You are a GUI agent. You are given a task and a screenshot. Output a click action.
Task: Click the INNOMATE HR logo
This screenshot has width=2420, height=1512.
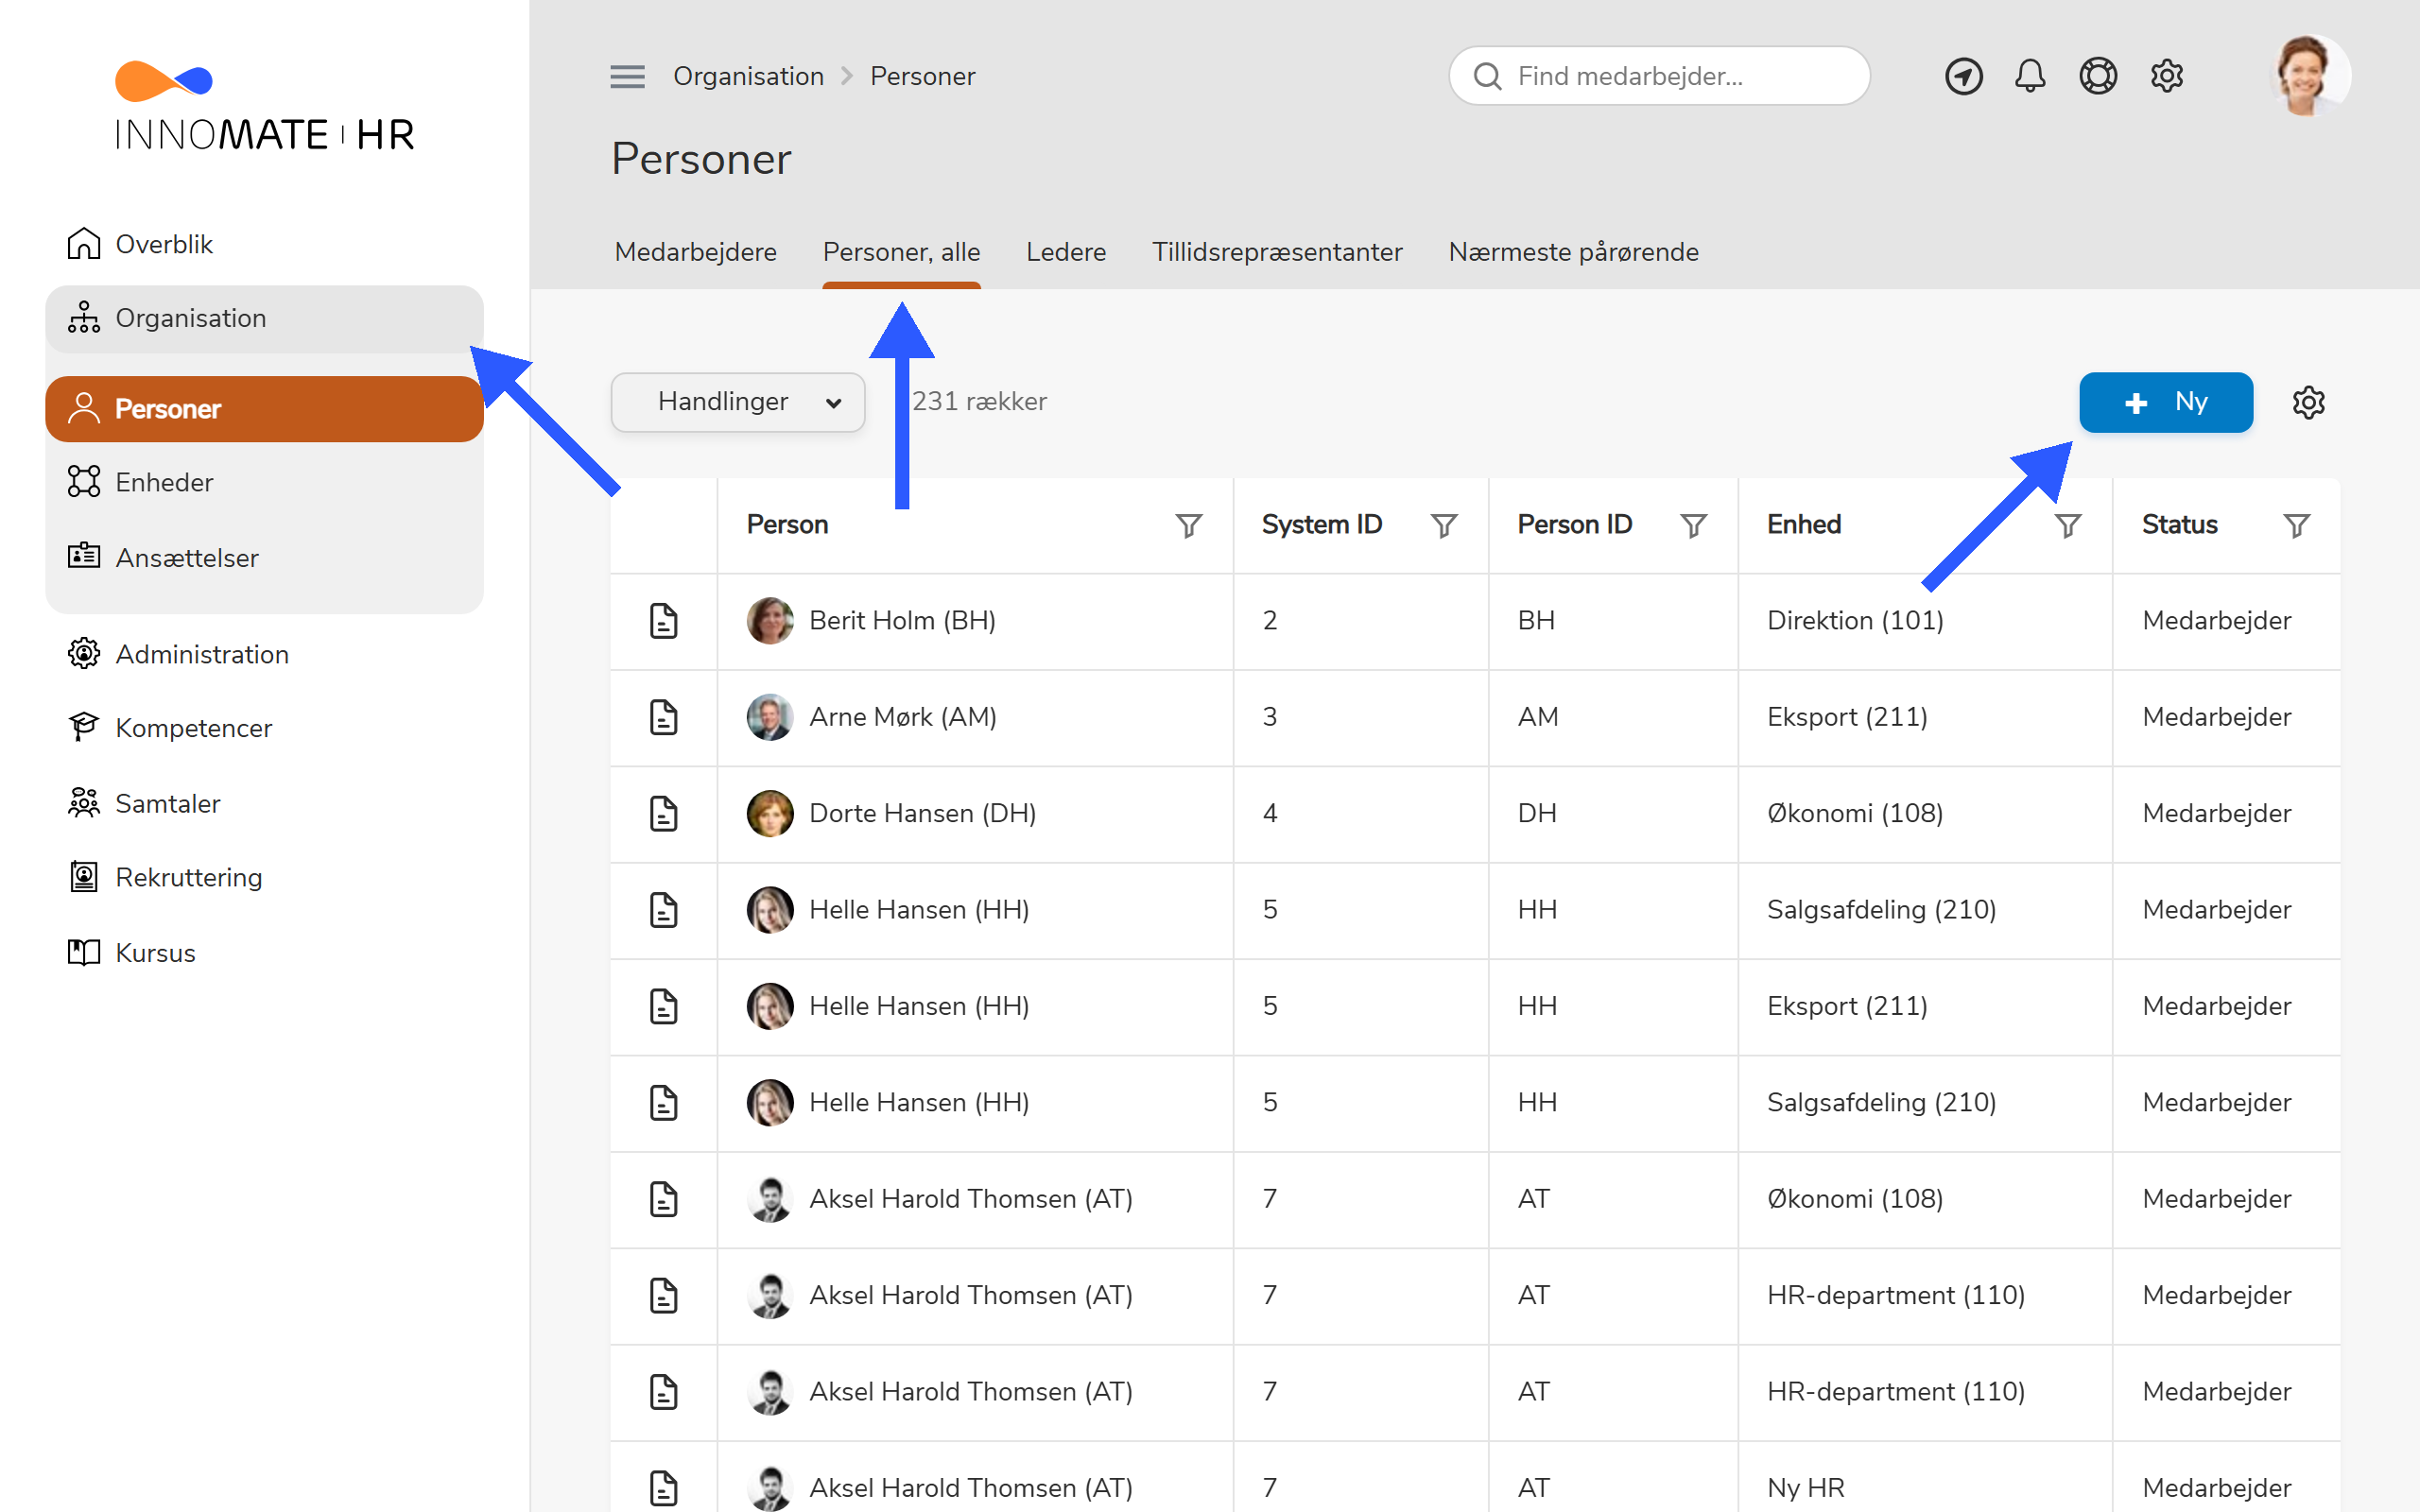264,107
